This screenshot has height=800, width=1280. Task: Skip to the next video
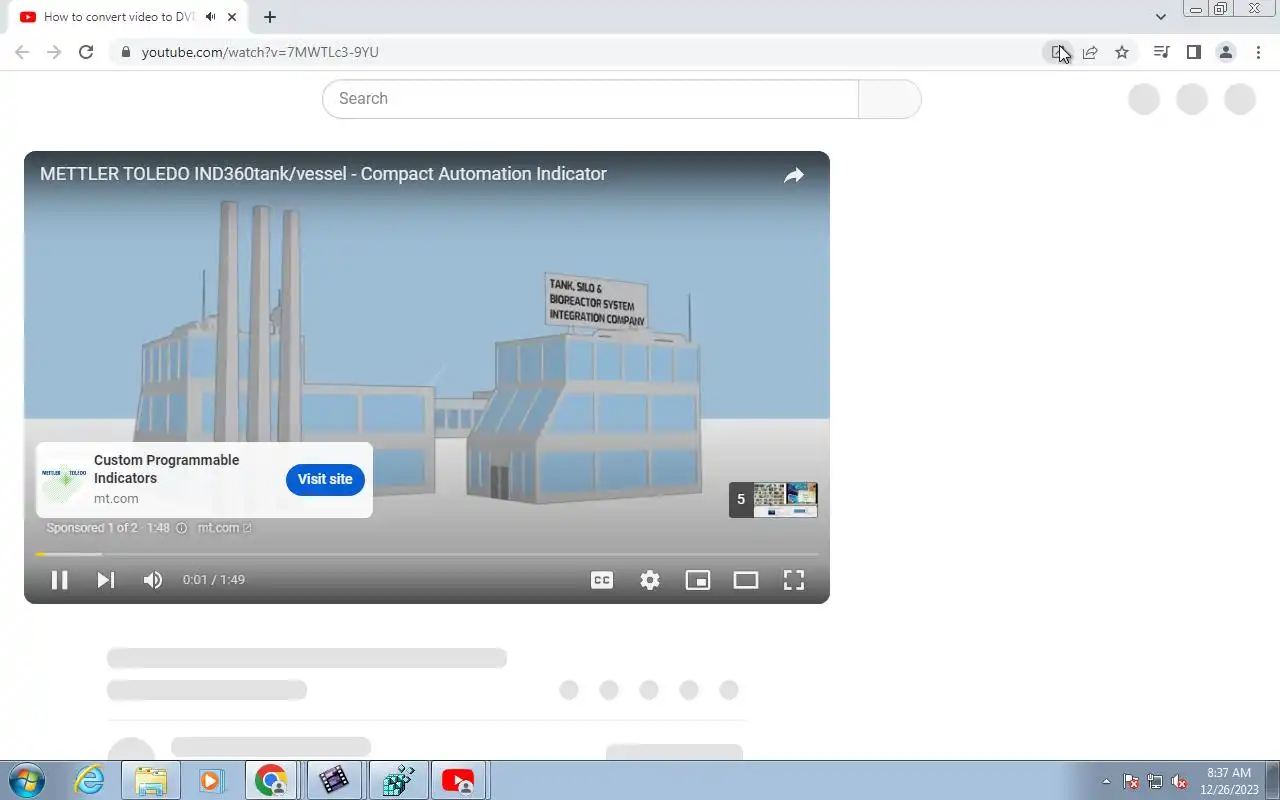(105, 580)
